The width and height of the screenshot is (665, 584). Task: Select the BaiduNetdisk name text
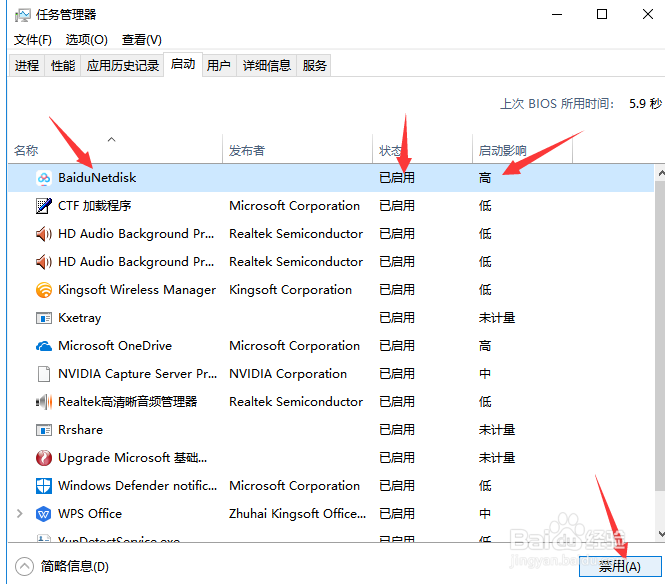point(97,178)
